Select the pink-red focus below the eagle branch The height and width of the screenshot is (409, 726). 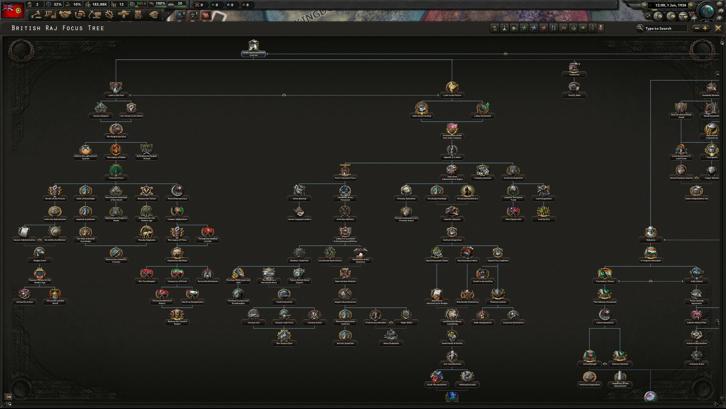tap(452, 129)
